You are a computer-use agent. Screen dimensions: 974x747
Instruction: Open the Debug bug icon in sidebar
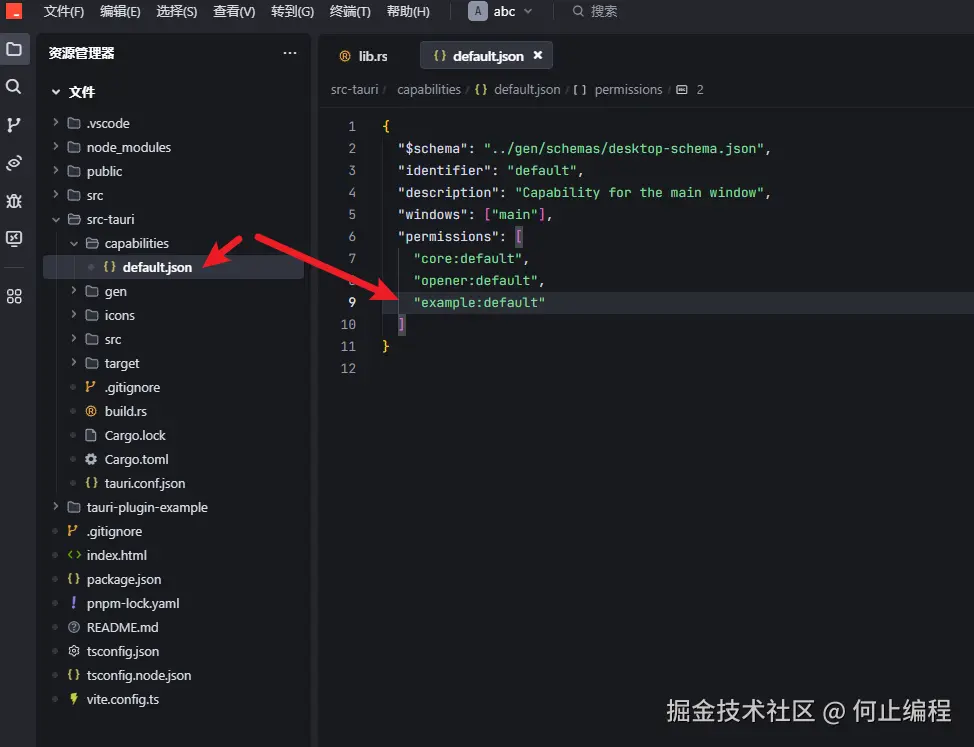[x=14, y=201]
